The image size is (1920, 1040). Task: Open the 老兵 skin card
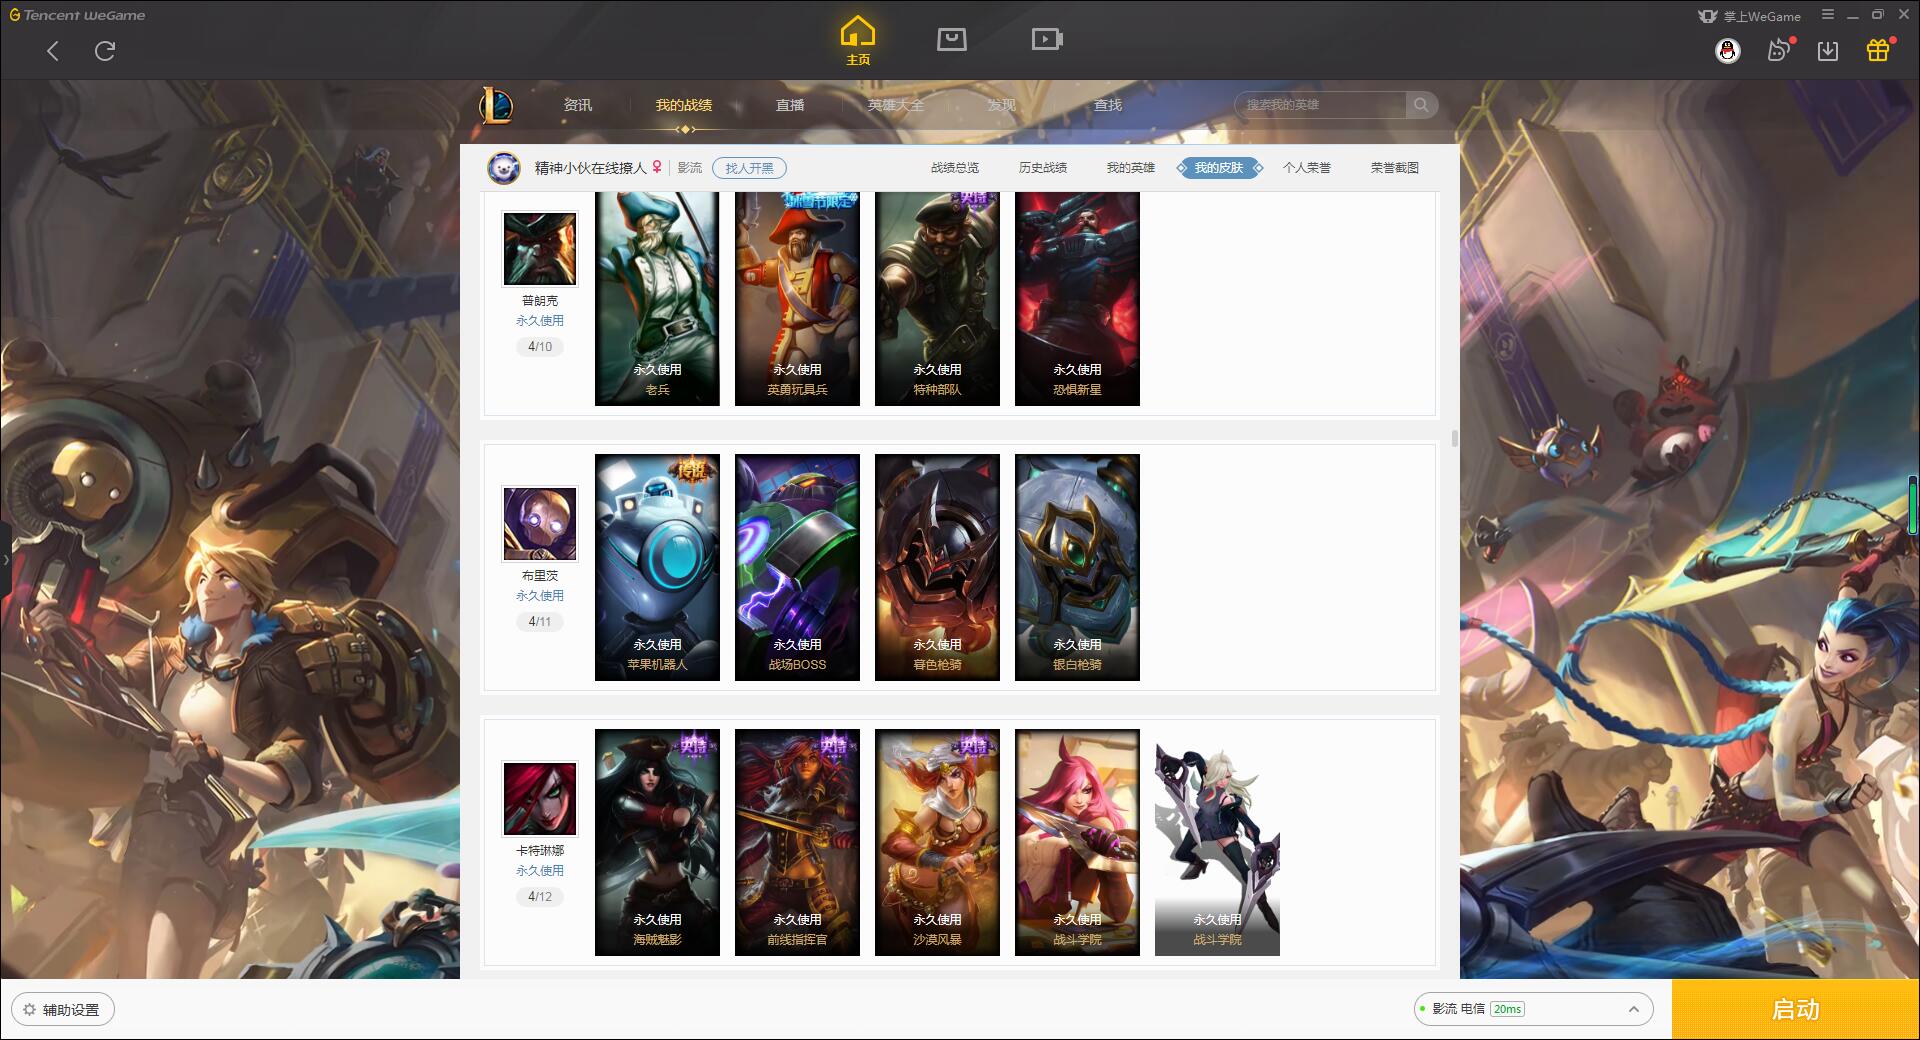(657, 298)
